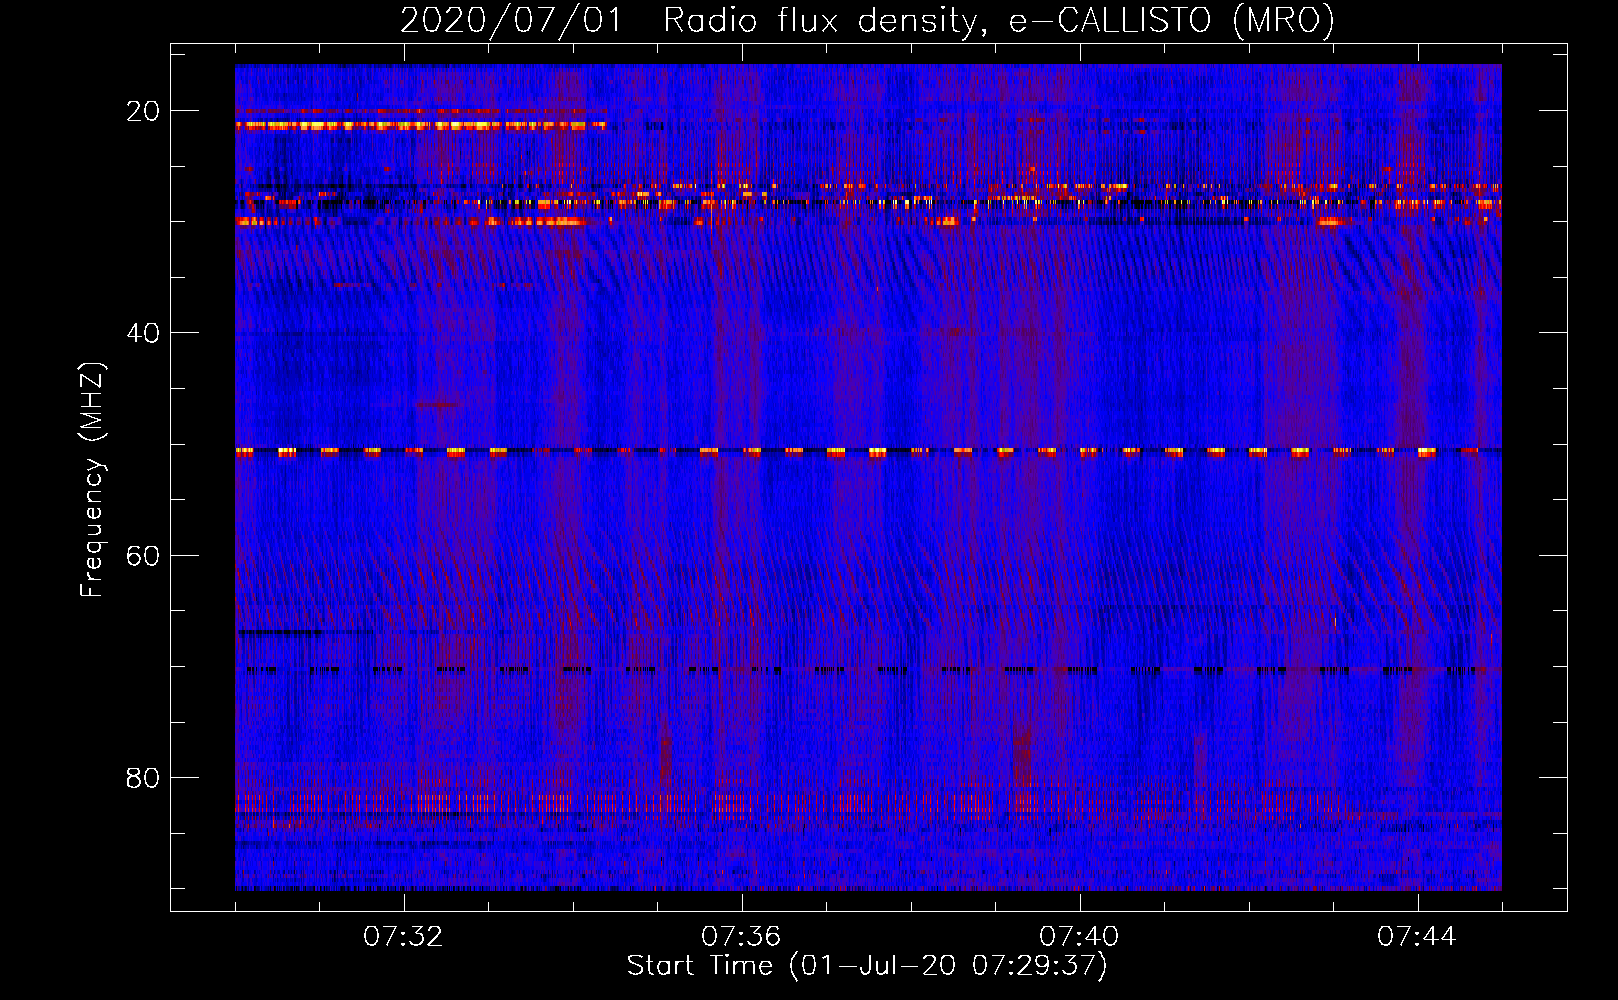This screenshot has width=1618, height=1000.
Task: Click the 60 MHz frequency tick label
Action: [143, 555]
